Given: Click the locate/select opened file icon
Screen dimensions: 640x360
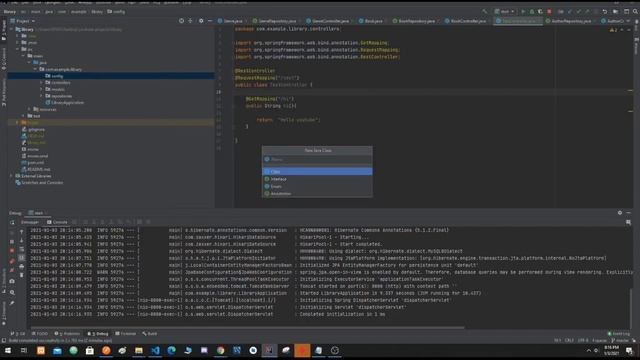Looking at the screenshot, I should point(181,21).
